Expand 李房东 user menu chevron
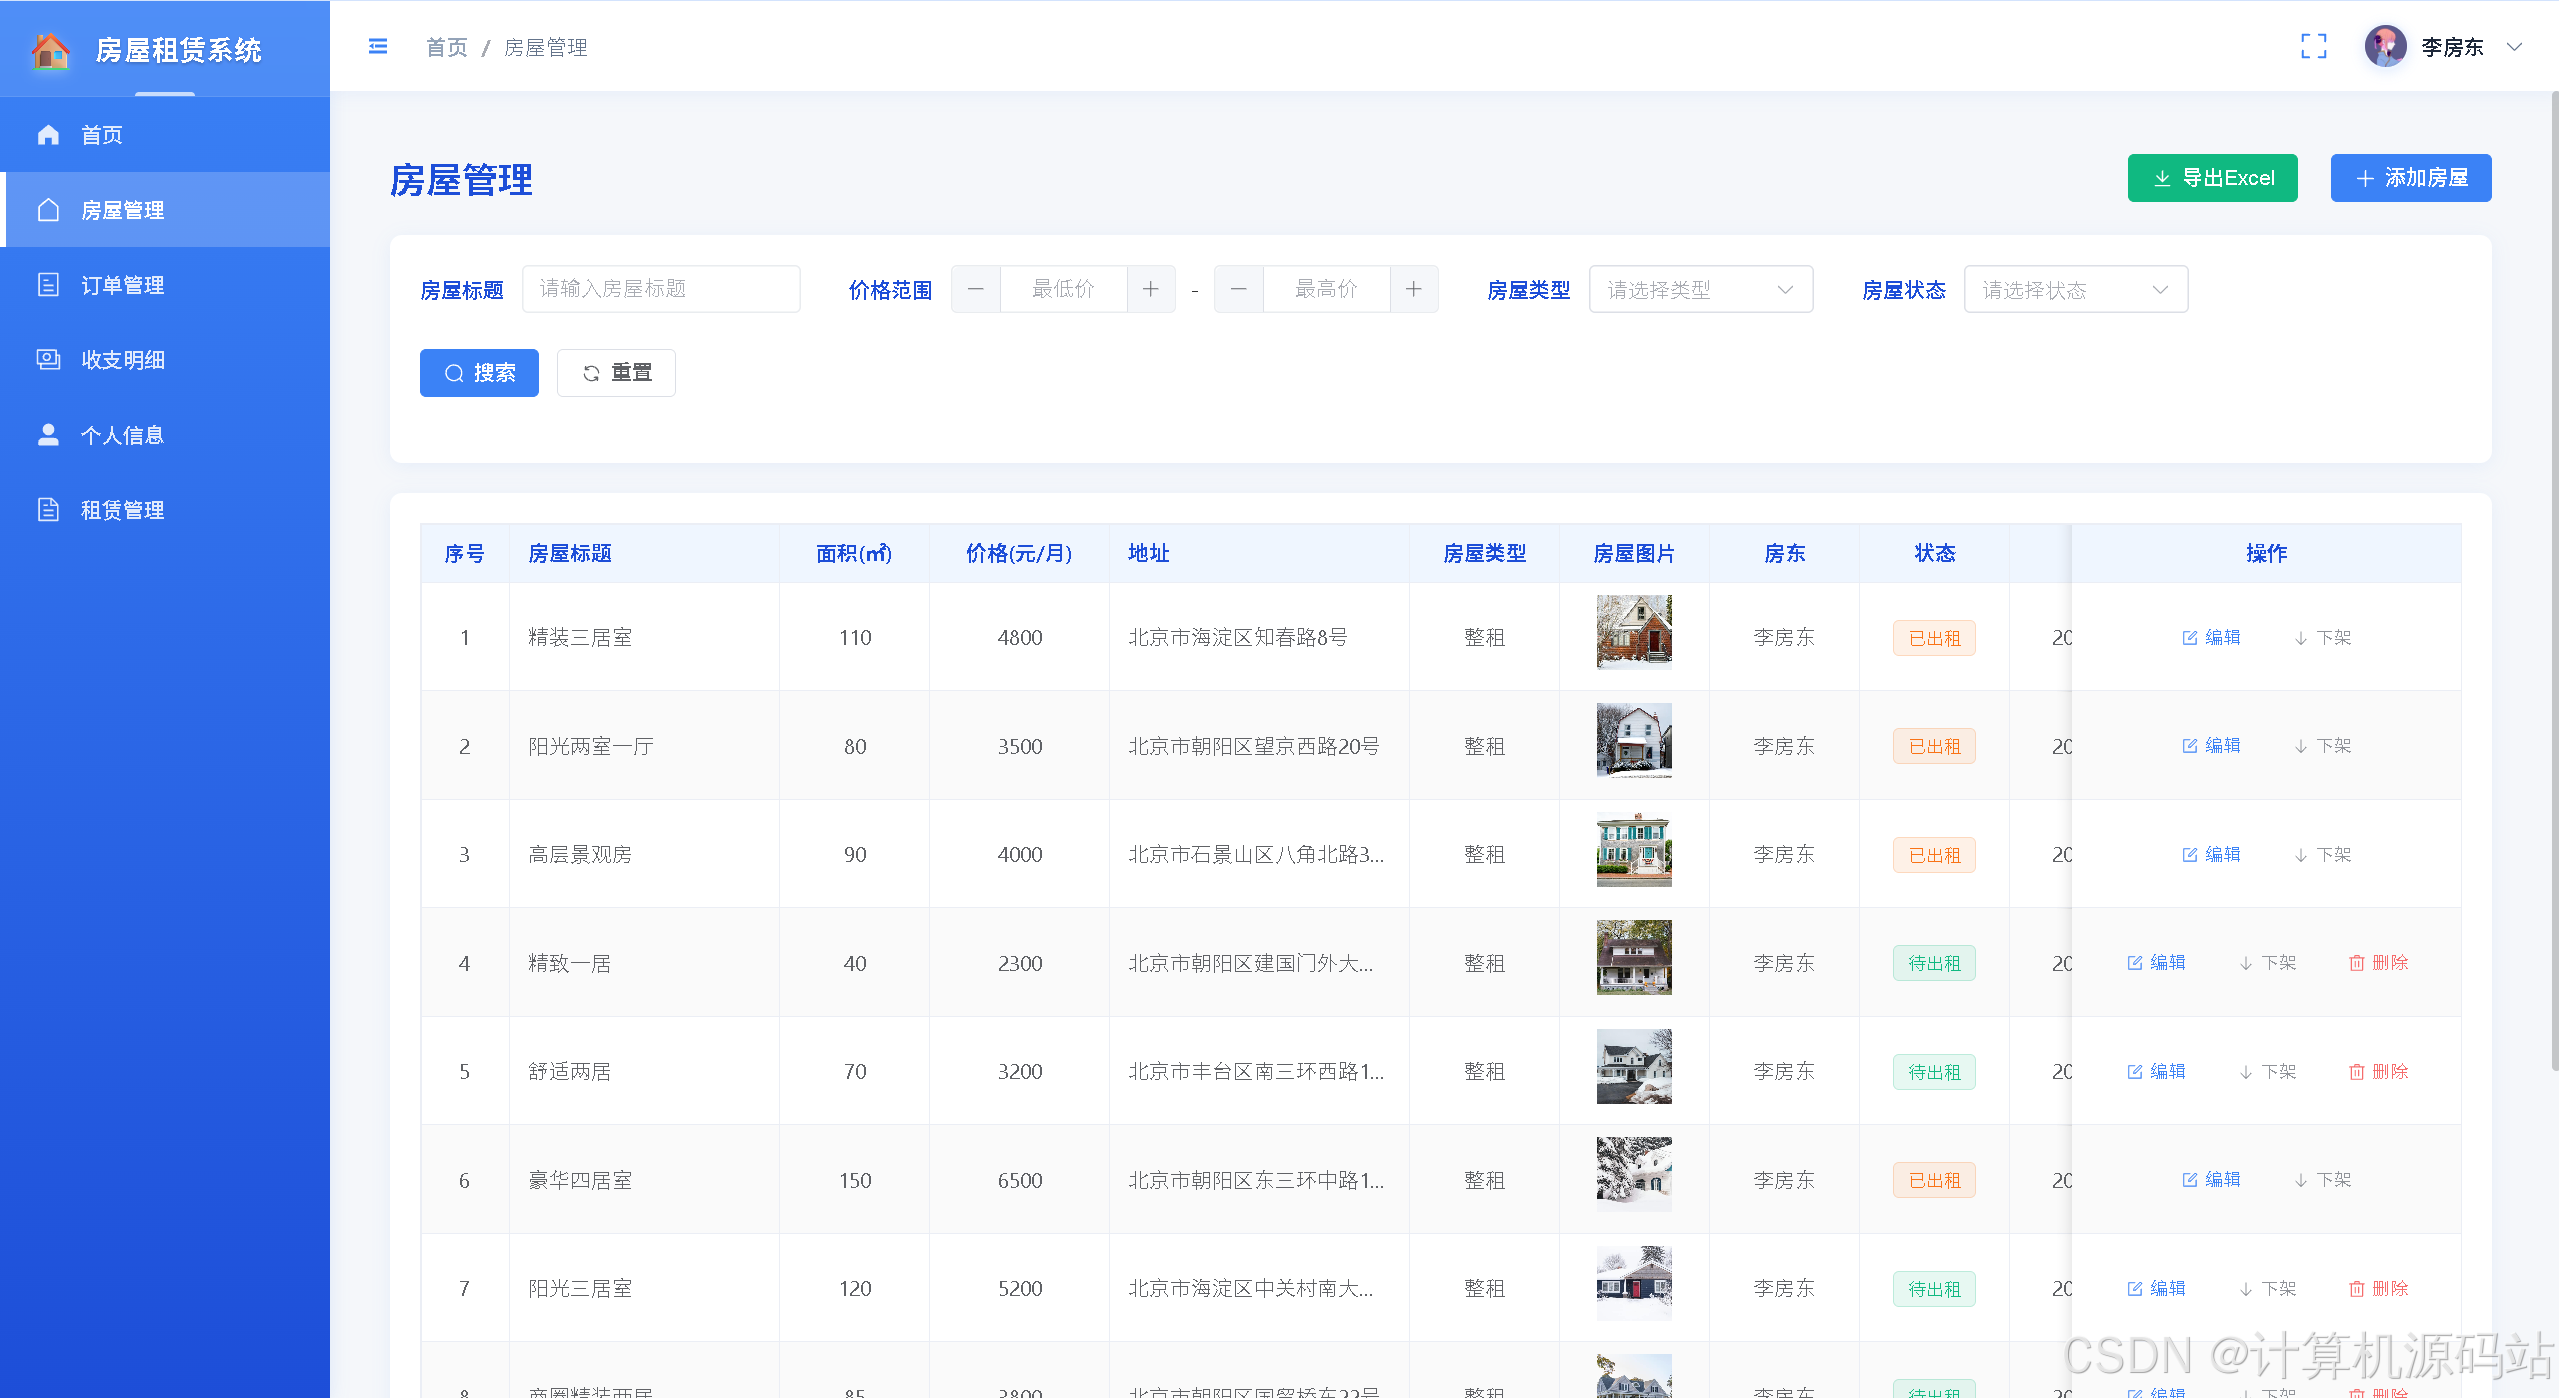The width and height of the screenshot is (2559, 1398). [x=2514, y=47]
